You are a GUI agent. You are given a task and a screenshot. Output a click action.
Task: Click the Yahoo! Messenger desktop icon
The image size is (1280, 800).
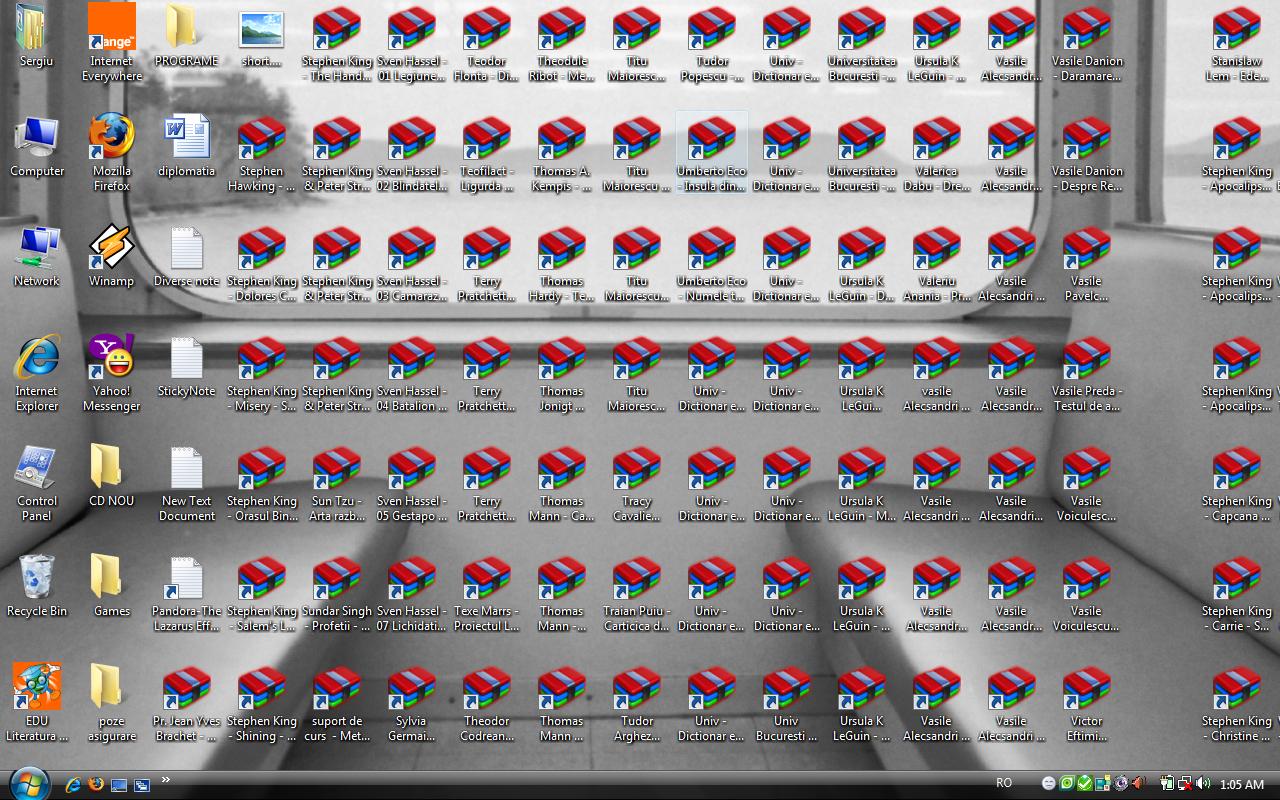point(111,359)
